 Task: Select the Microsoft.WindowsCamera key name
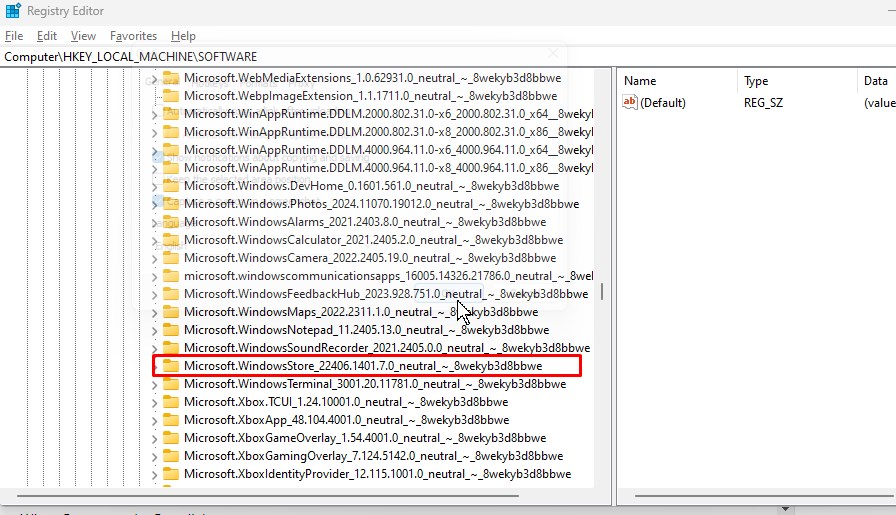click(370, 258)
